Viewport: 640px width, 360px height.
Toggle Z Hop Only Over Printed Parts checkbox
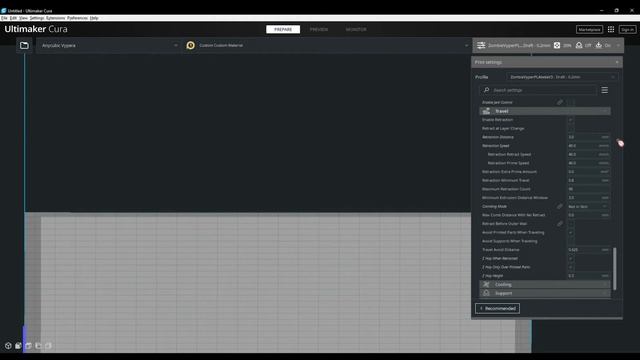pyautogui.click(x=571, y=267)
